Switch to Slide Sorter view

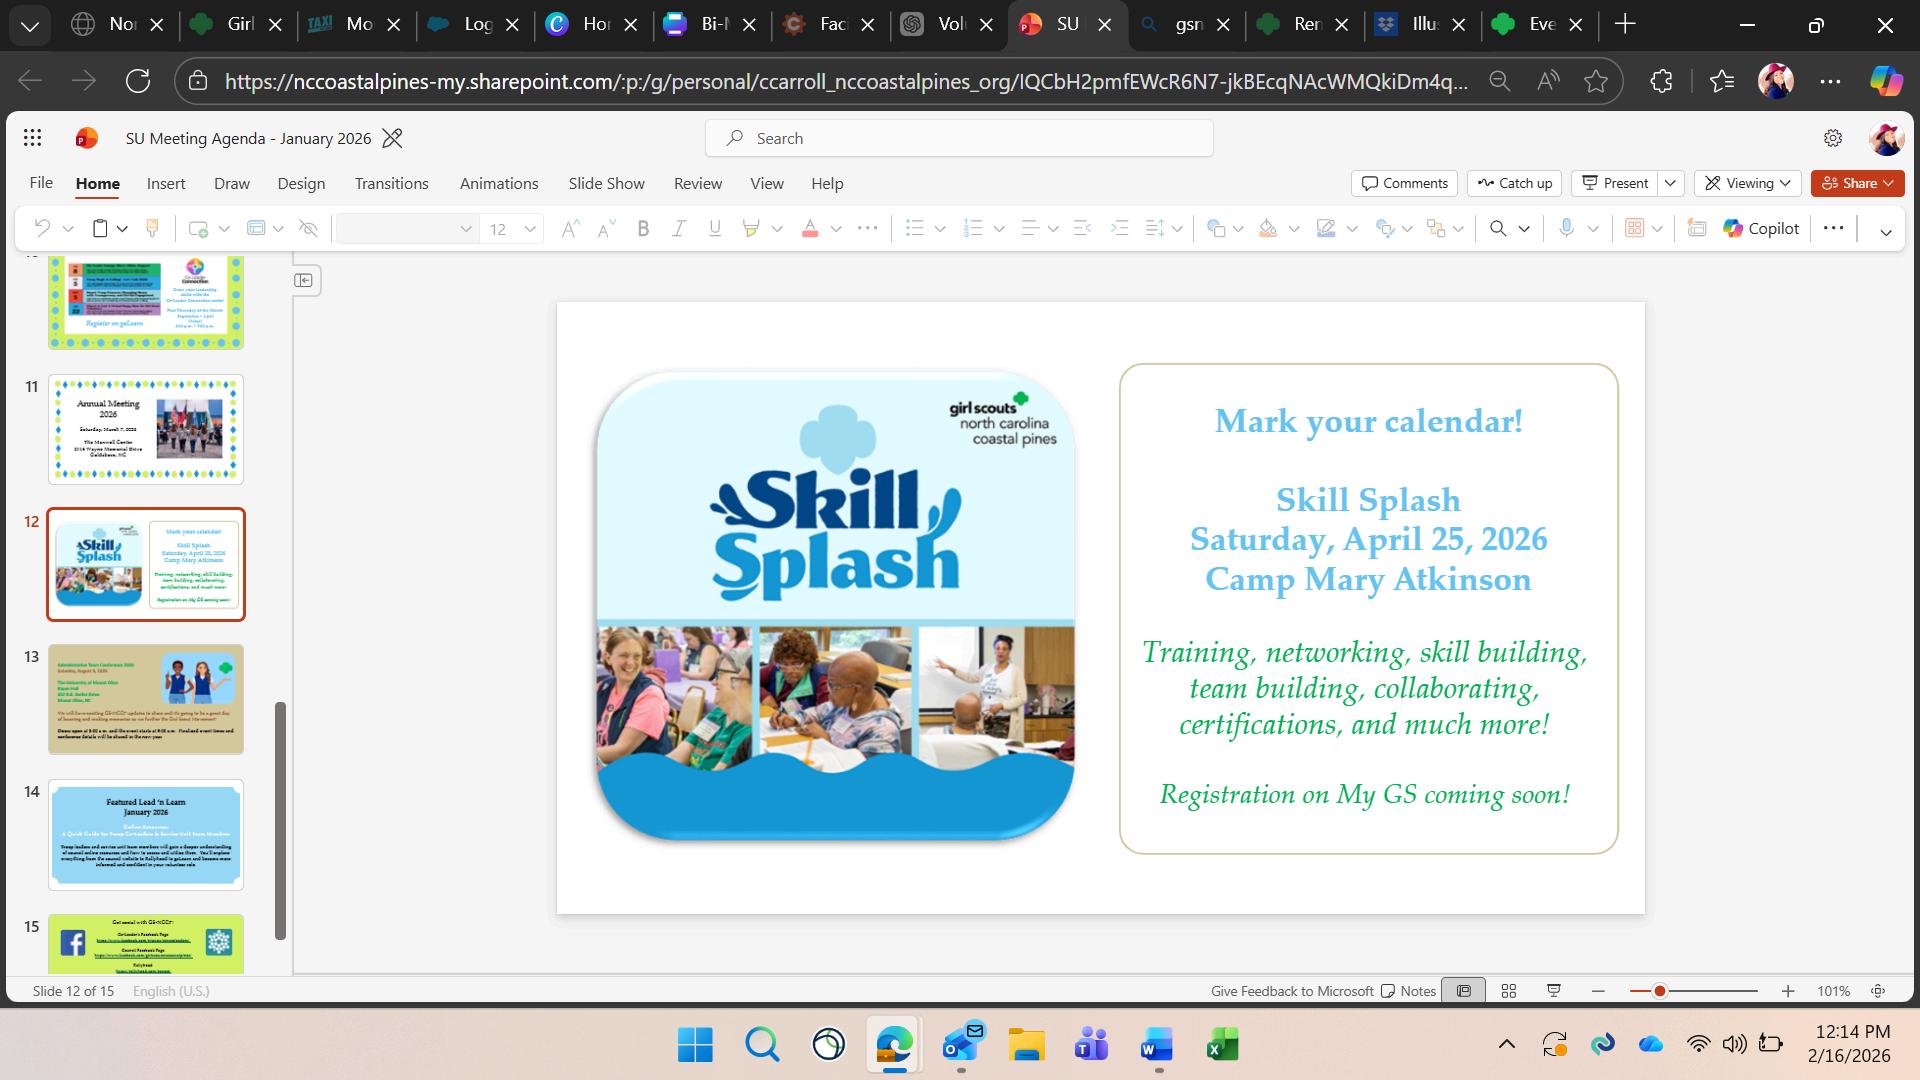tap(1509, 991)
